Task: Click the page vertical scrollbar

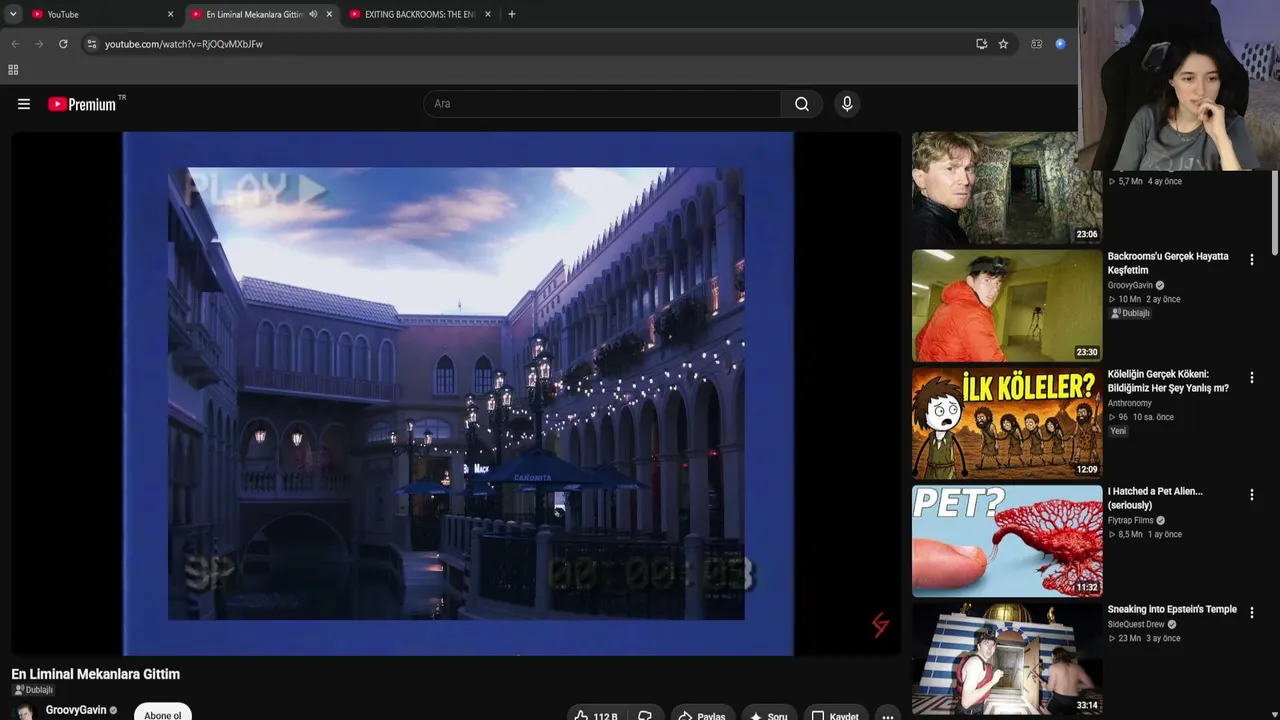Action: (1274, 212)
